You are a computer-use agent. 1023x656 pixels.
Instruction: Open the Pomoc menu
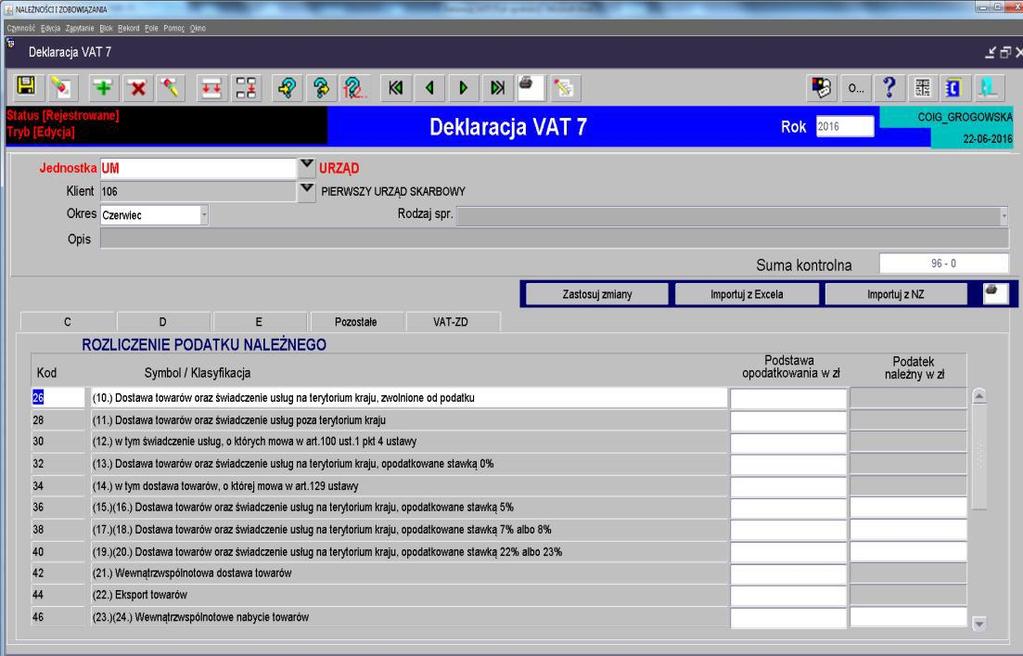(174, 28)
